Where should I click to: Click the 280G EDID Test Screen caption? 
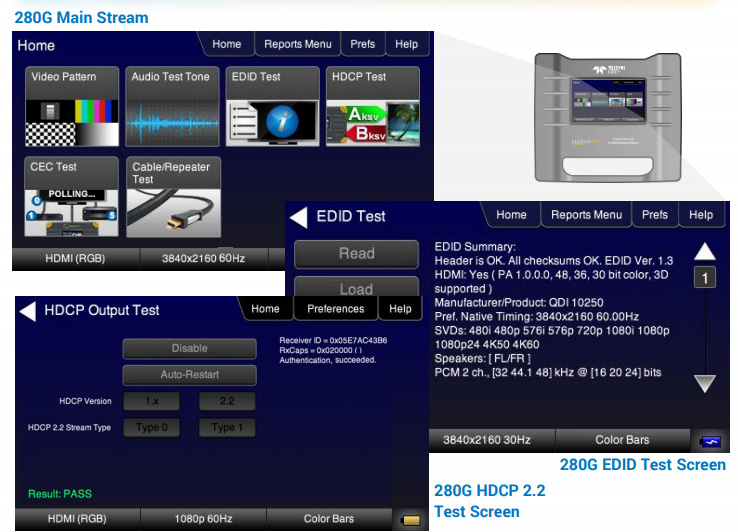[642, 465]
